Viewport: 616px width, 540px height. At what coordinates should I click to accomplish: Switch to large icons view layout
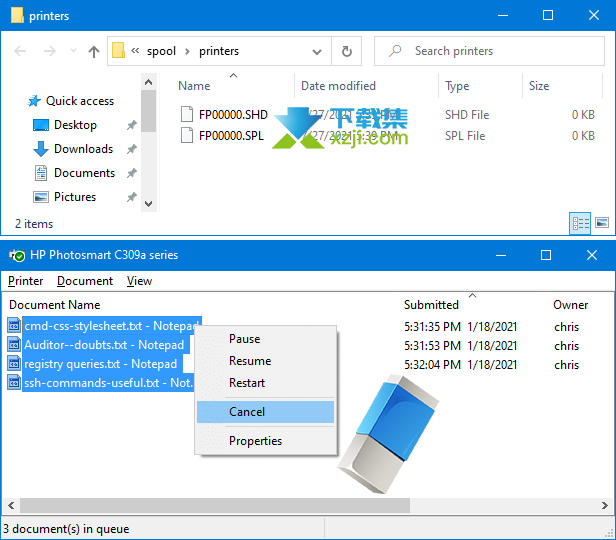602,223
